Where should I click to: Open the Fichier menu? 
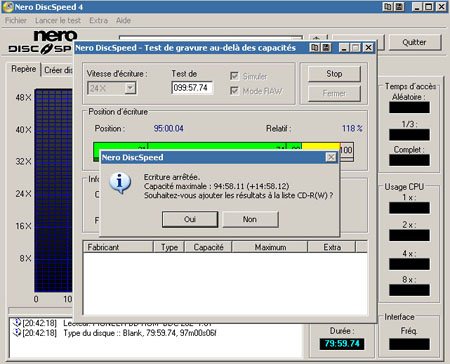pos(16,20)
